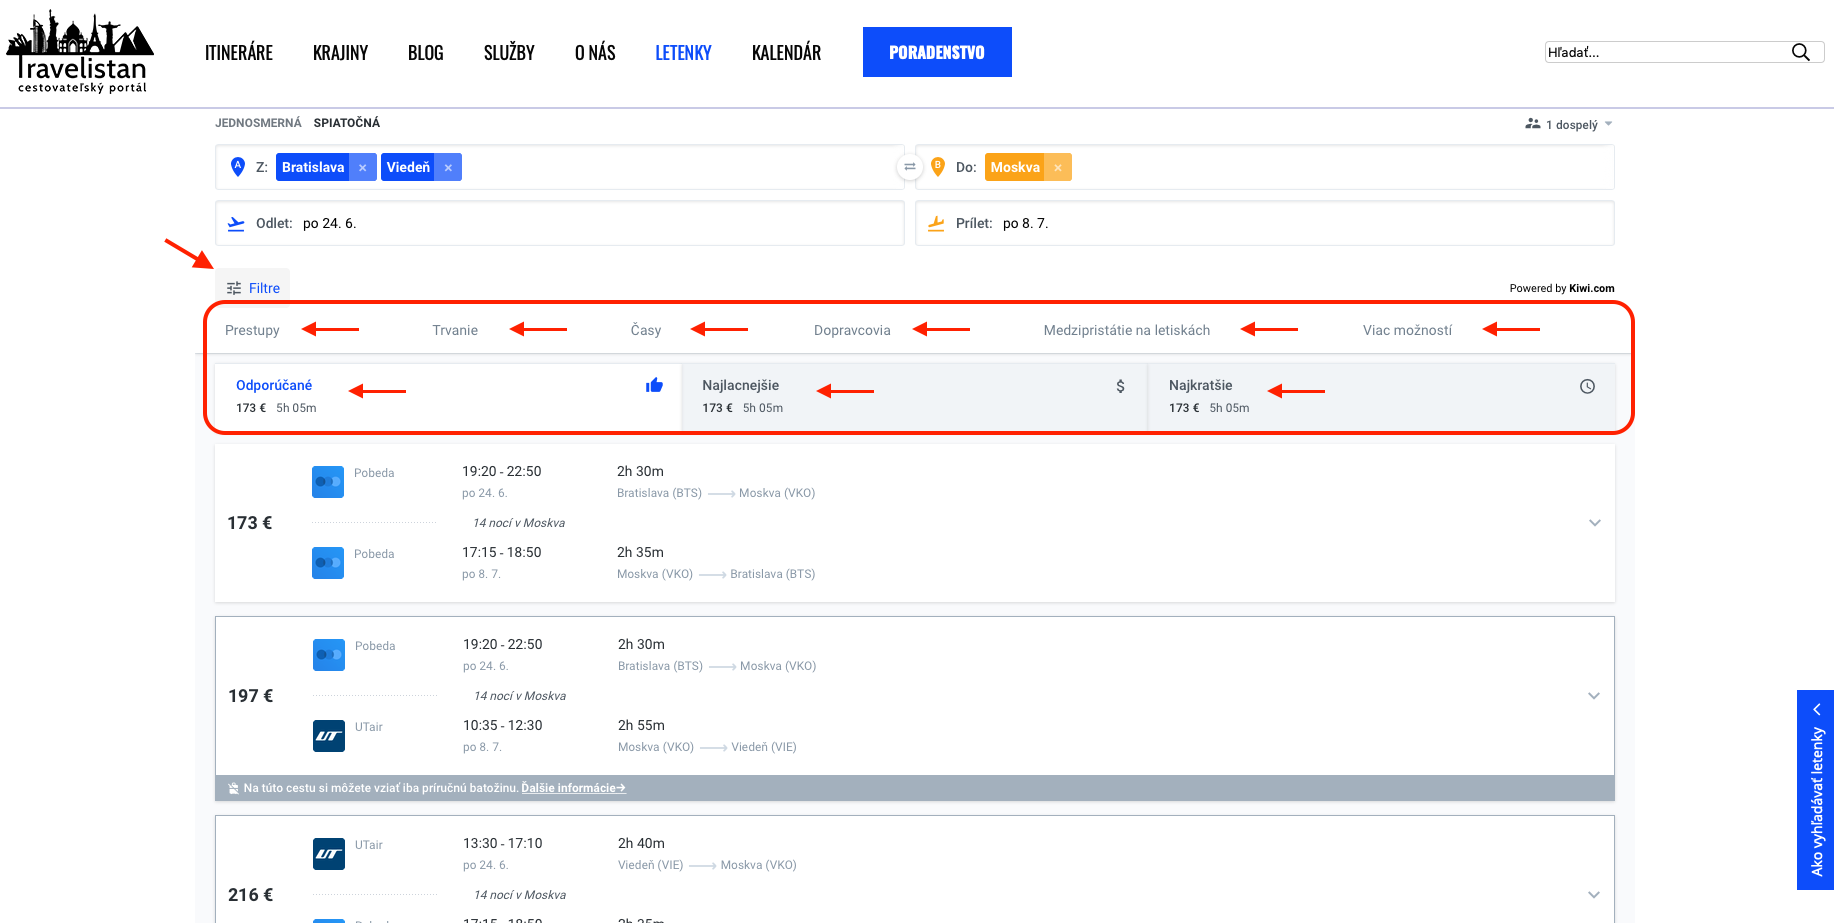Expand the 173 € flight result

(1595, 523)
